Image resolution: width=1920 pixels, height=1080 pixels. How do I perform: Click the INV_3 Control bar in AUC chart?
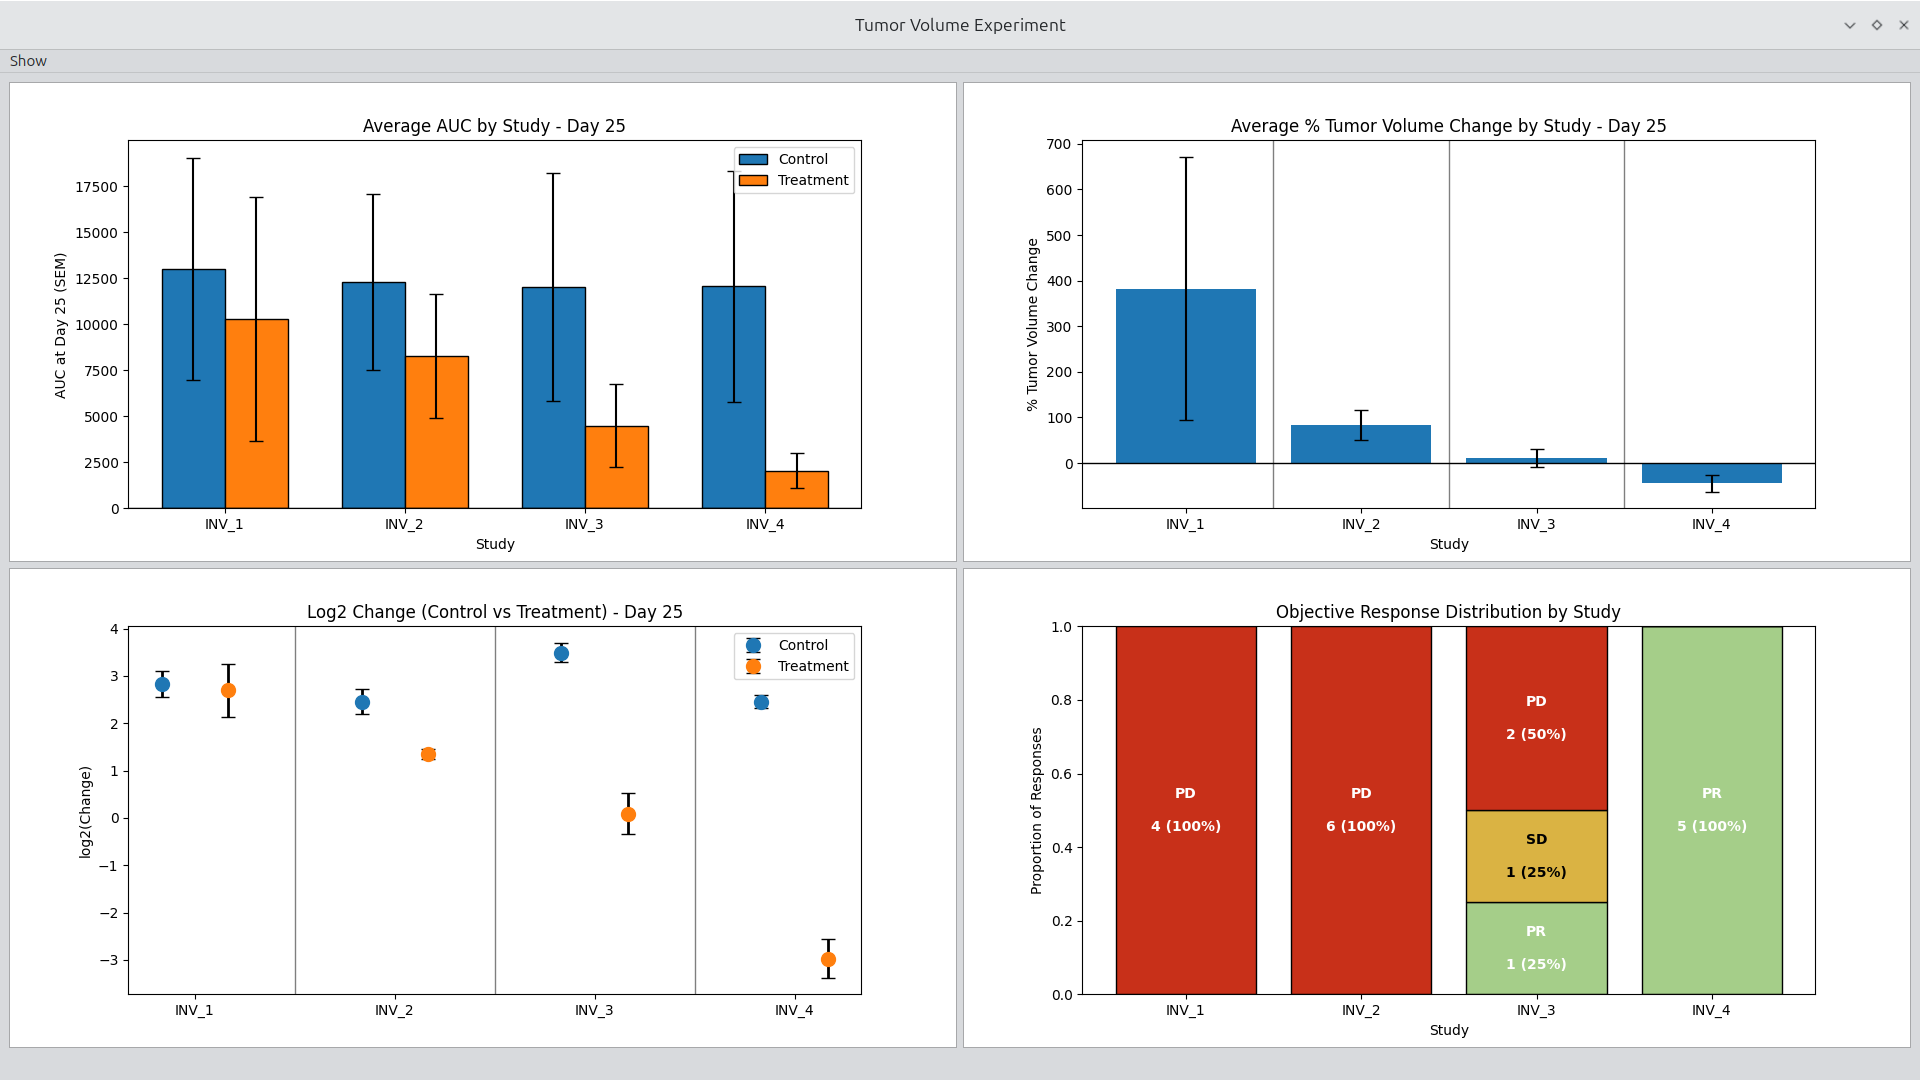[554, 398]
